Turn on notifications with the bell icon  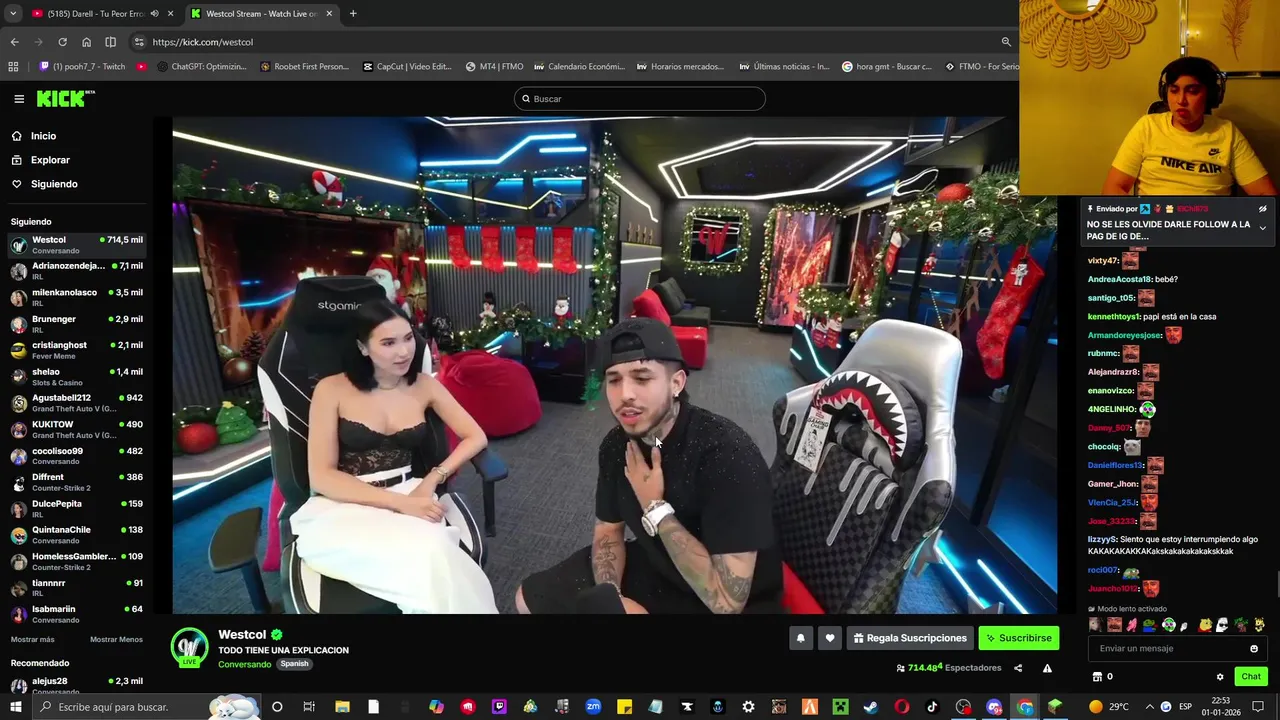pyautogui.click(x=800, y=638)
